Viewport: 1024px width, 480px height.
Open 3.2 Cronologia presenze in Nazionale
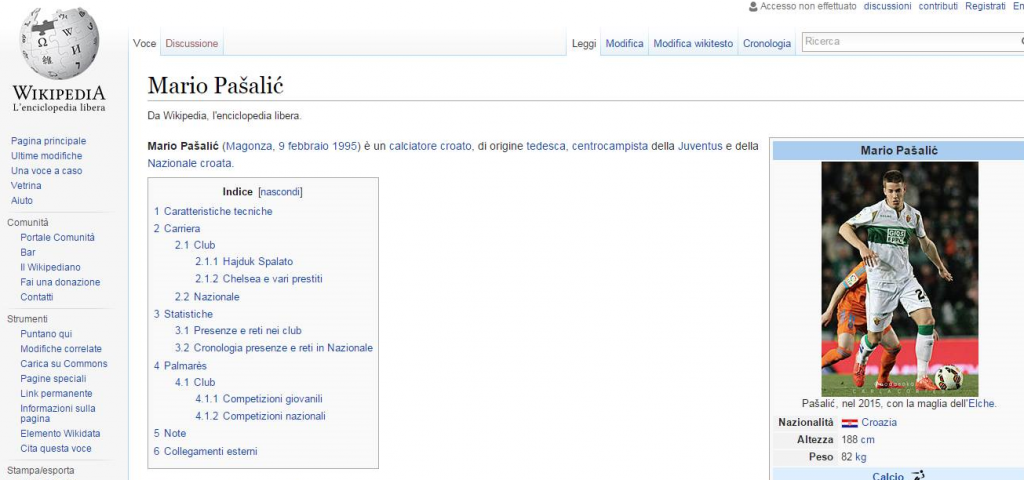274,348
